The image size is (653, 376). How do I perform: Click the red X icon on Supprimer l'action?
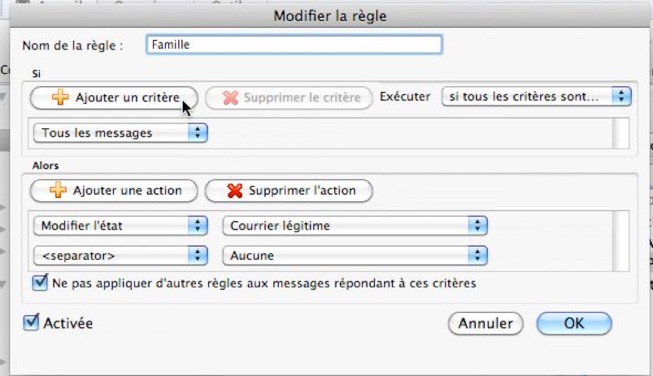tap(235, 191)
